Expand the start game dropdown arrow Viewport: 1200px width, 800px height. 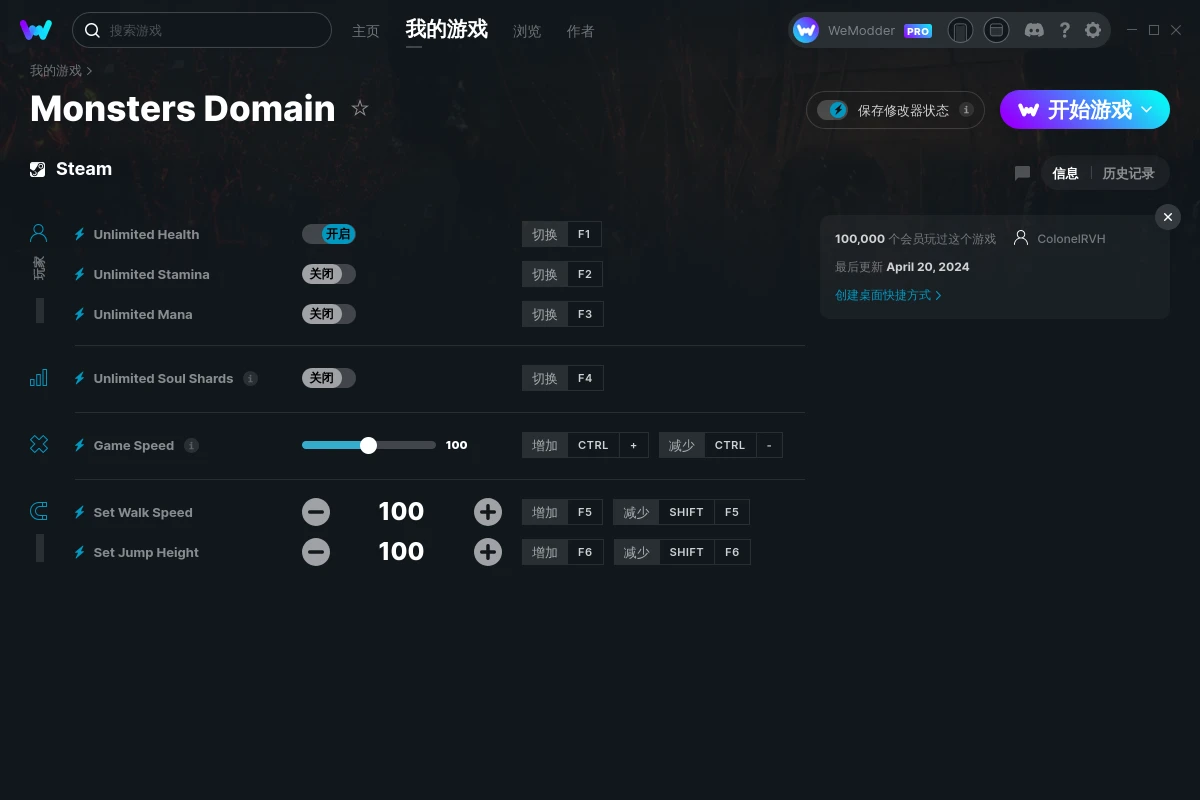pos(1147,109)
